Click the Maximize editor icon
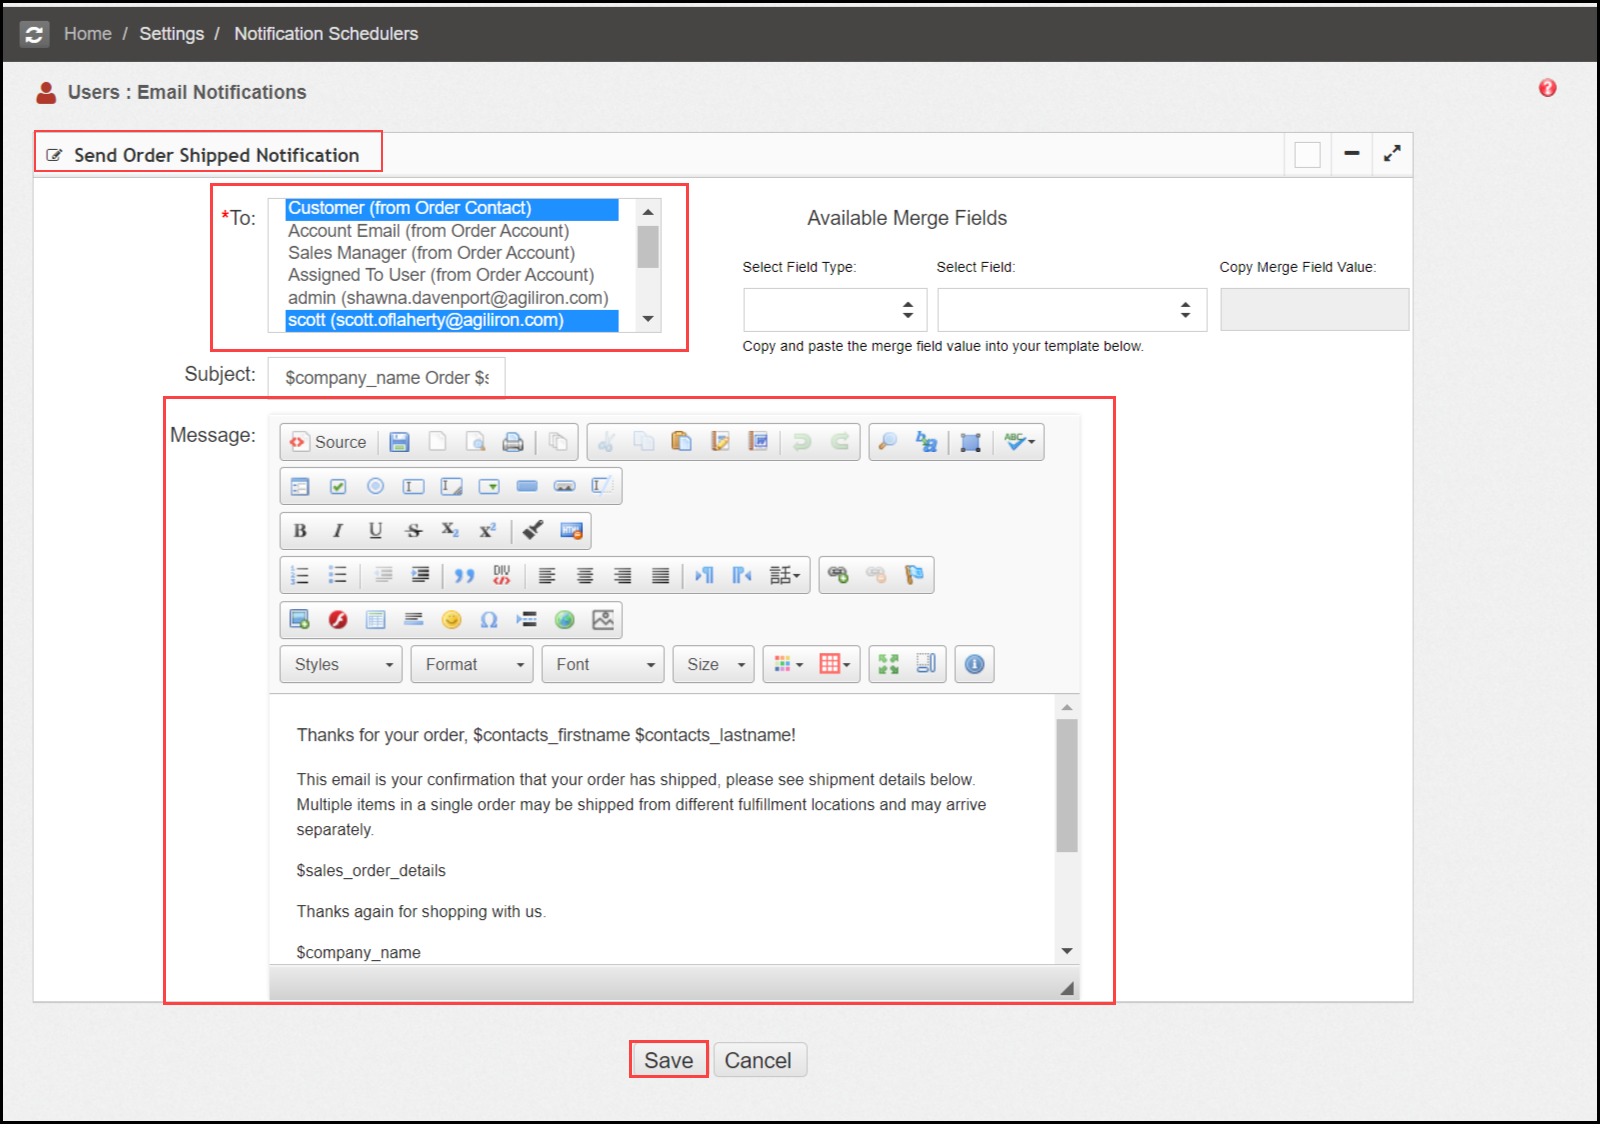The height and width of the screenshot is (1124, 1600). (x=889, y=664)
